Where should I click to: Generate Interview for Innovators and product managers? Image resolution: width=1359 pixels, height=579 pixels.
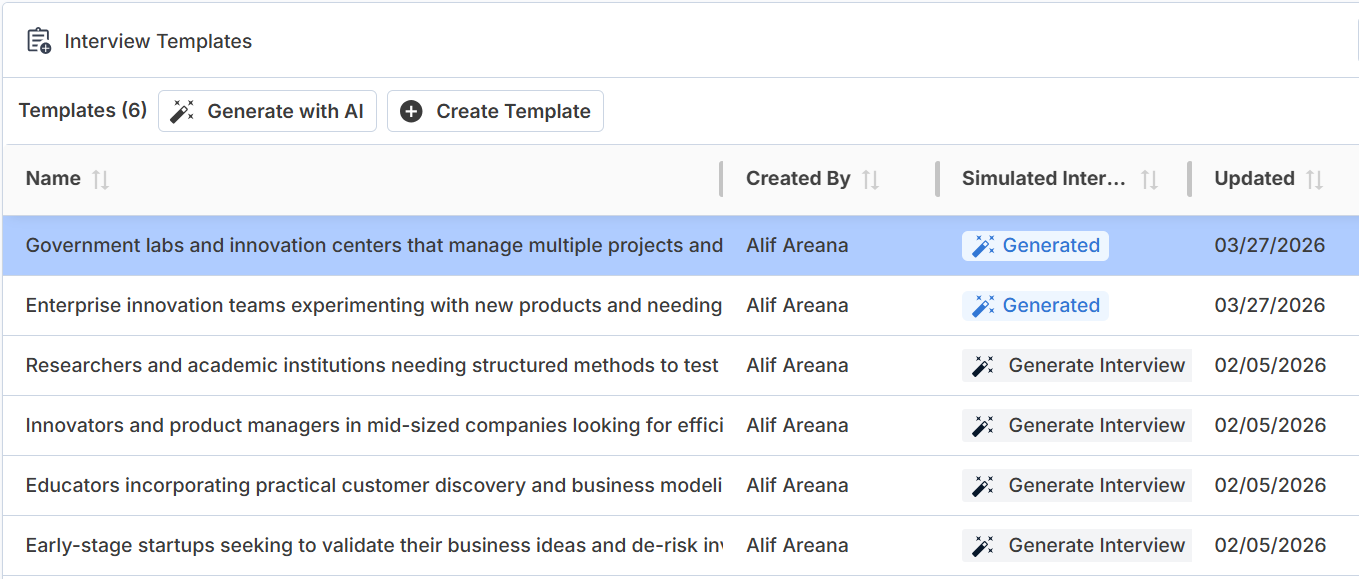pos(1078,426)
